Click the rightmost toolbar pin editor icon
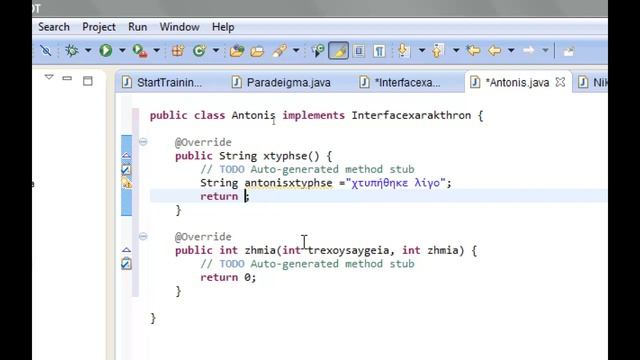Image resolution: width=640 pixels, height=360 pixels. coord(569,51)
